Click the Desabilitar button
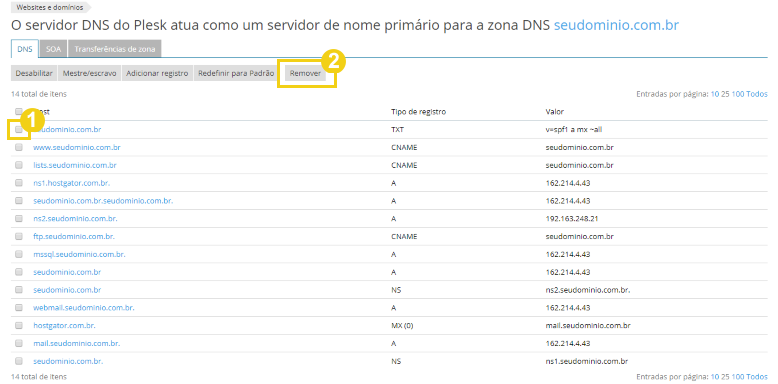The image size is (778, 384). point(34,73)
